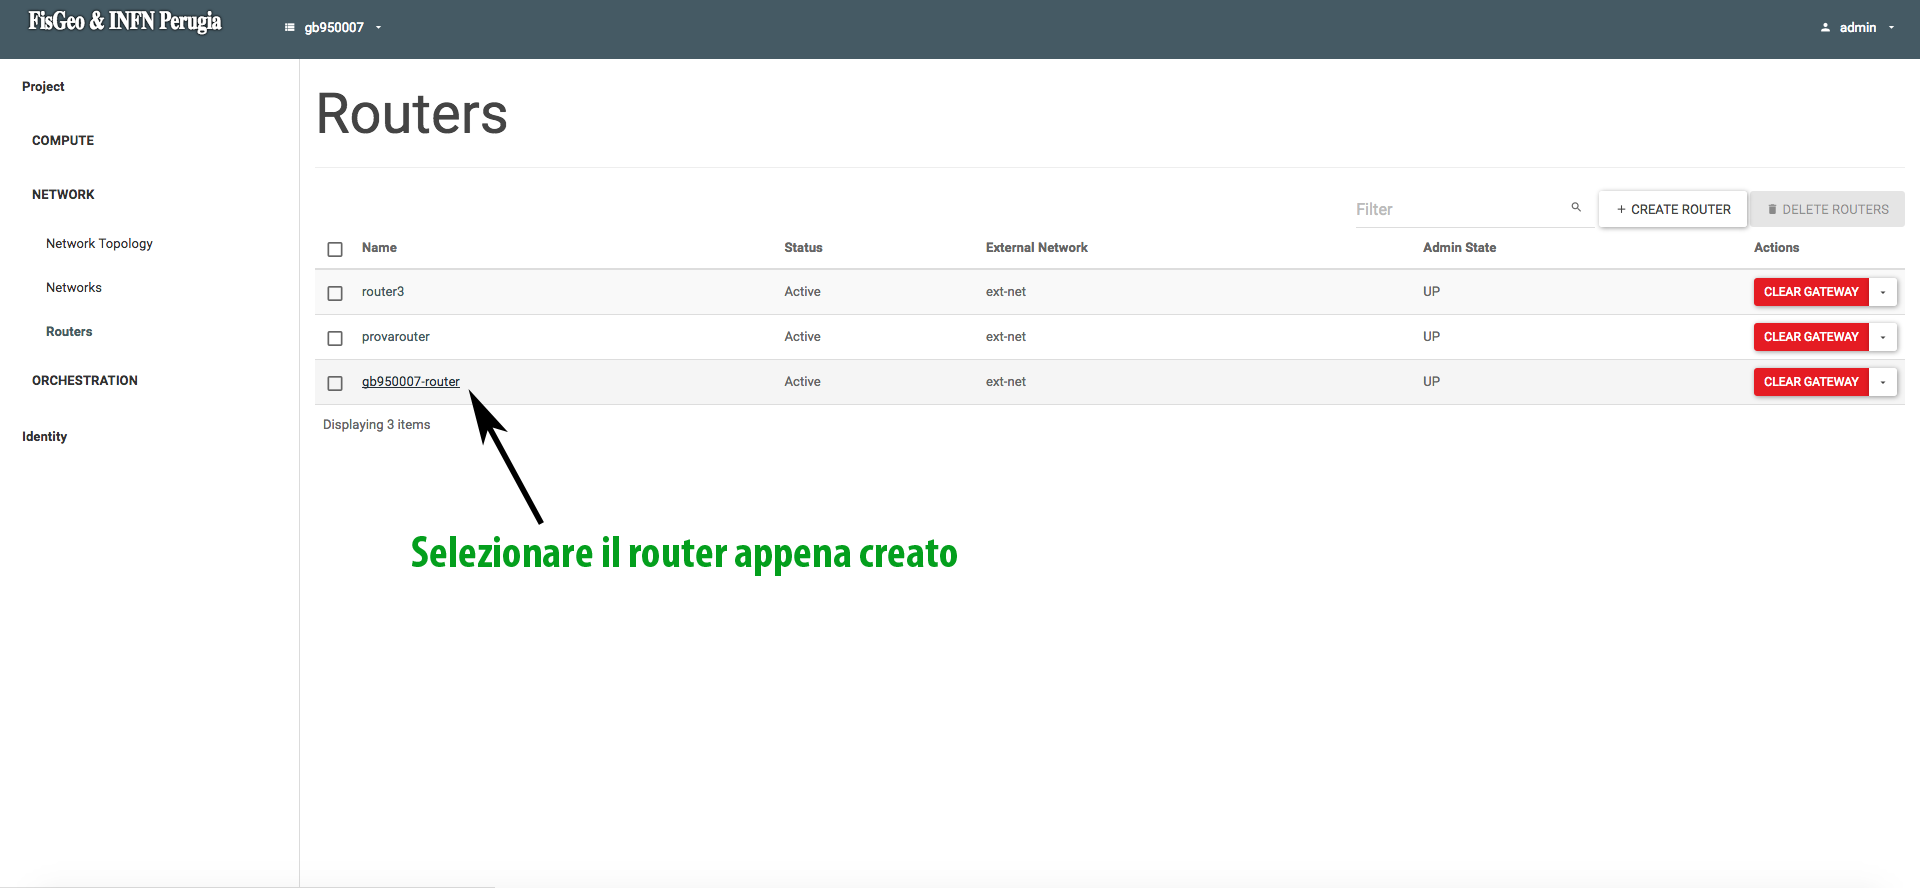Toggle the select-all routers checkbox
1920x888 pixels.
[x=335, y=249]
